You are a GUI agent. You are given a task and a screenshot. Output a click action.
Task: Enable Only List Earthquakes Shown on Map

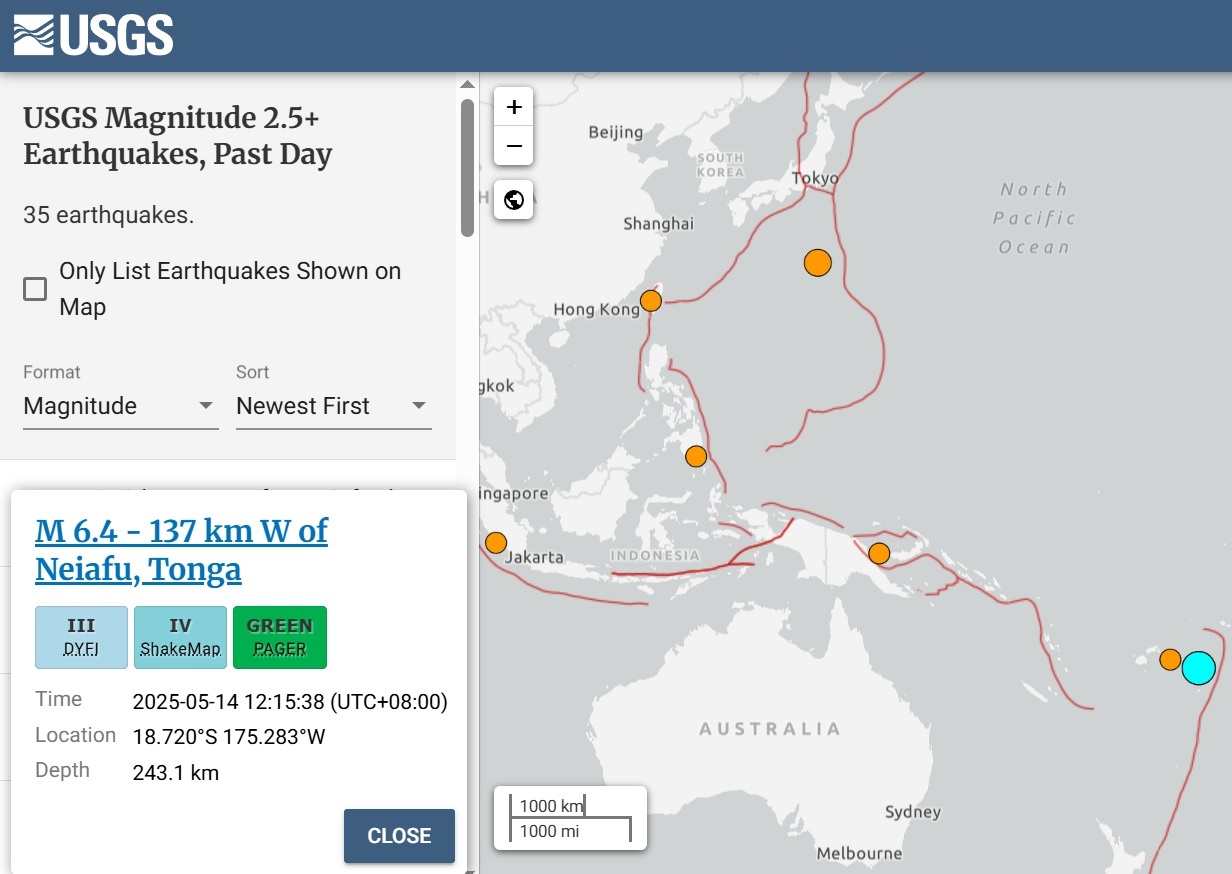tap(35, 289)
